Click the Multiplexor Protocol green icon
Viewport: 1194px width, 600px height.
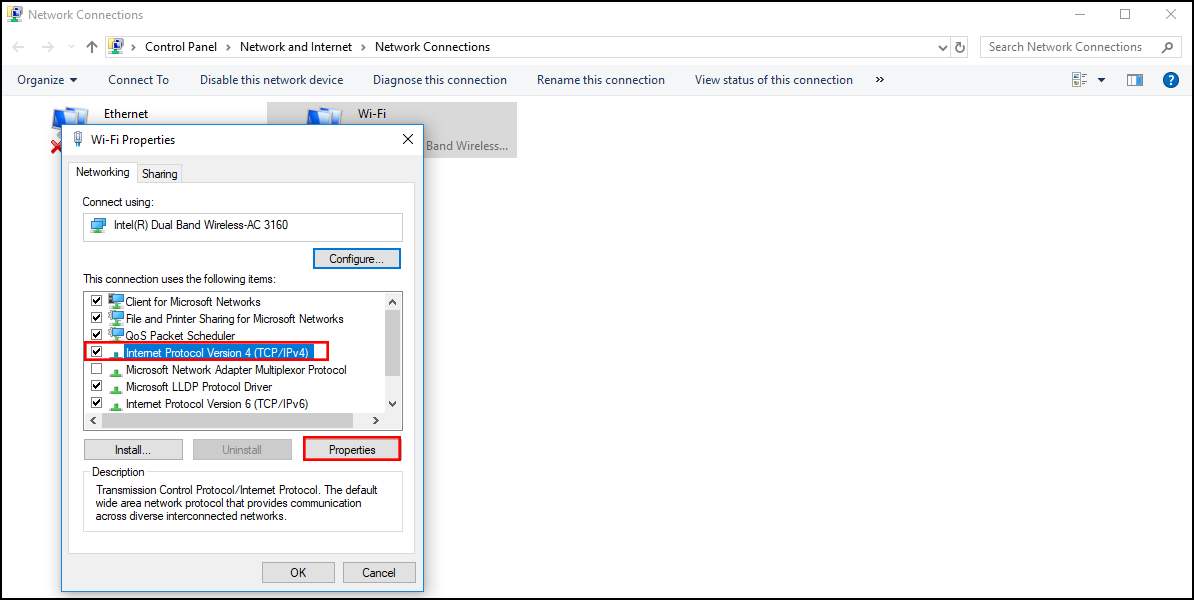pos(116,371)
